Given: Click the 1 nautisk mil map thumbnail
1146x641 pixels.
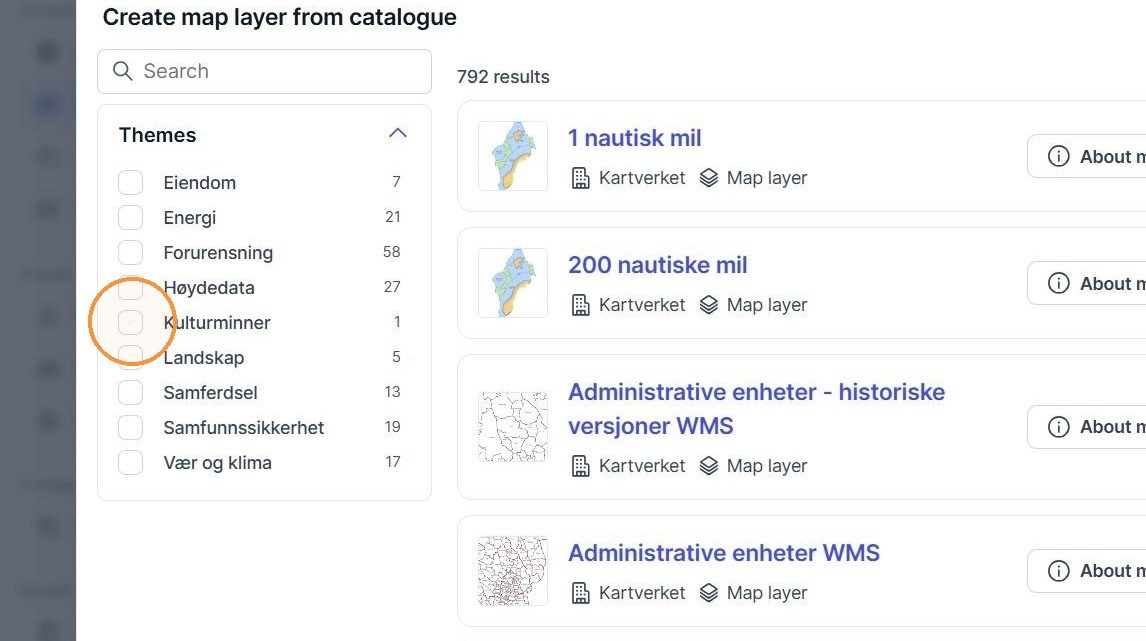Looking at the screenshot, I should point(513,156).
